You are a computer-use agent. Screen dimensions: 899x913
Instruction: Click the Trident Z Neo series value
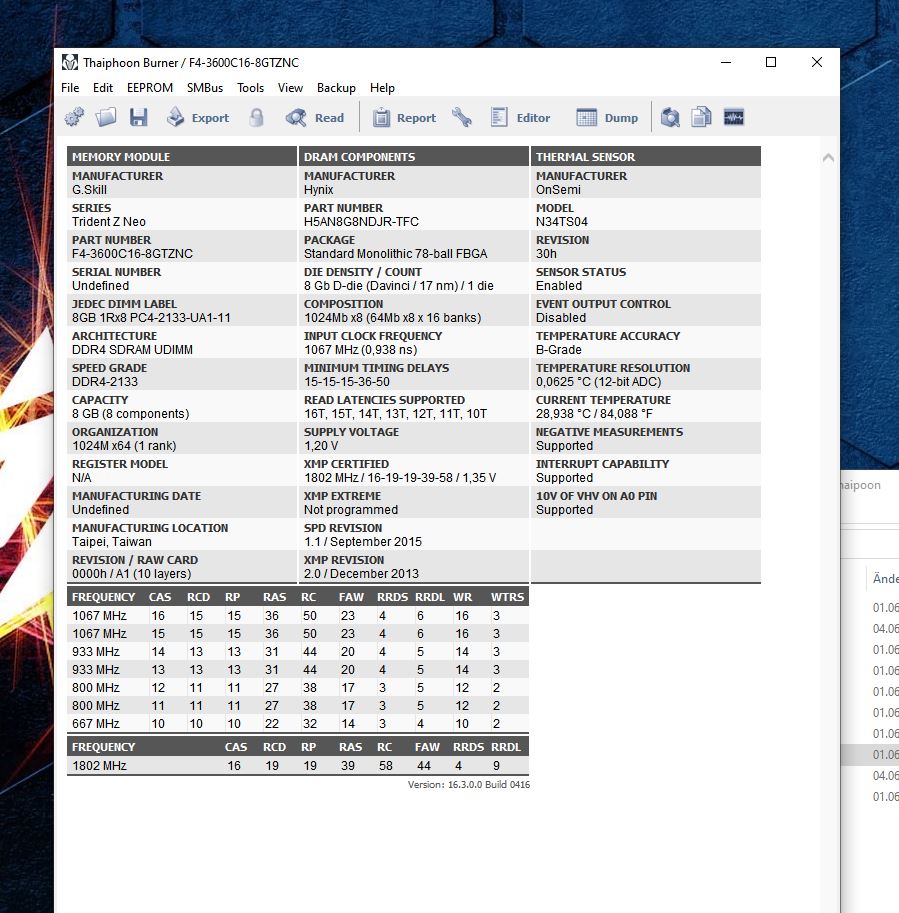click(x=109, y=222)
